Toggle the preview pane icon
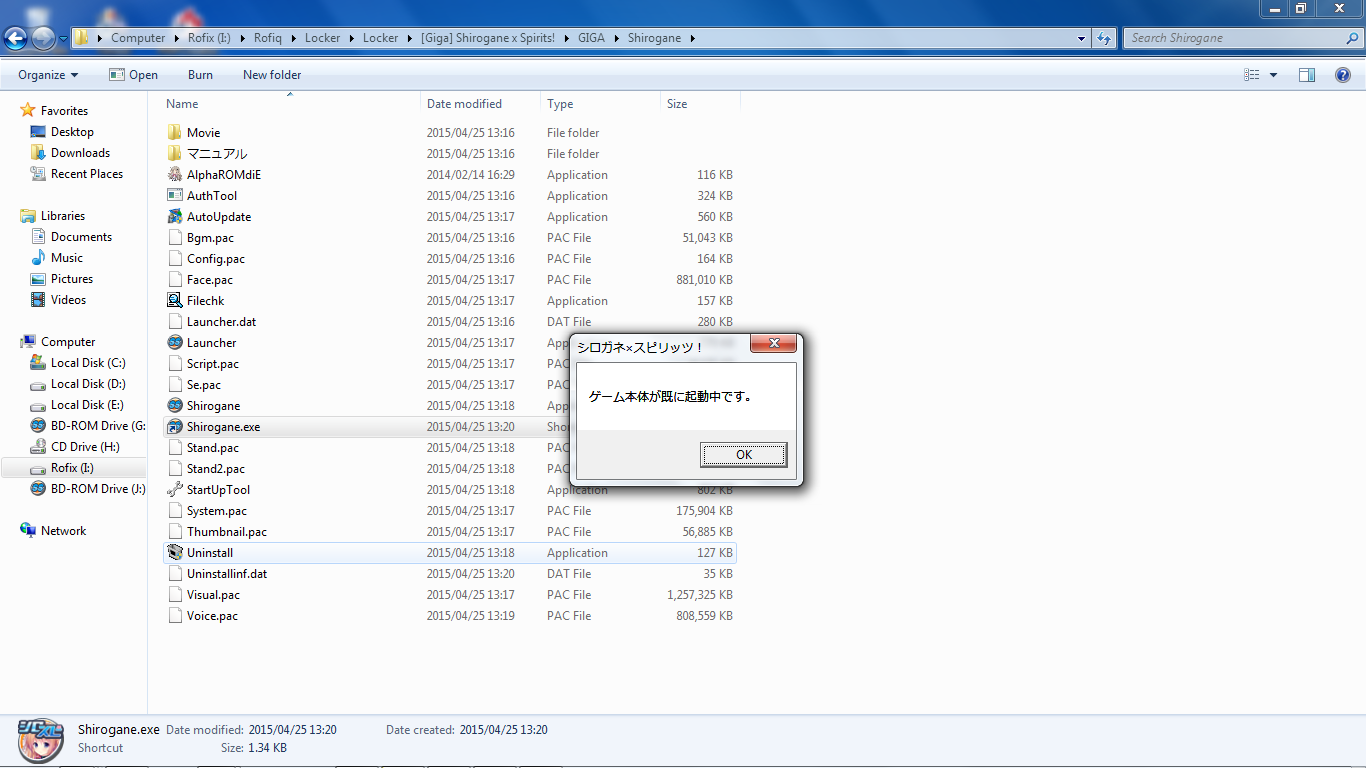The height and width of the screenshot is (768, 1366). click(x=1307, y=75)
